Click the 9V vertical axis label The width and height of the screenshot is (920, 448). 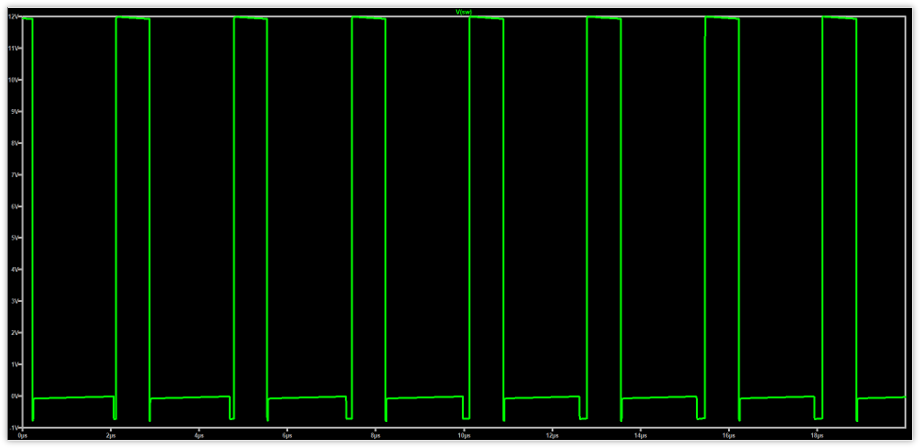(x=13, y=111)
